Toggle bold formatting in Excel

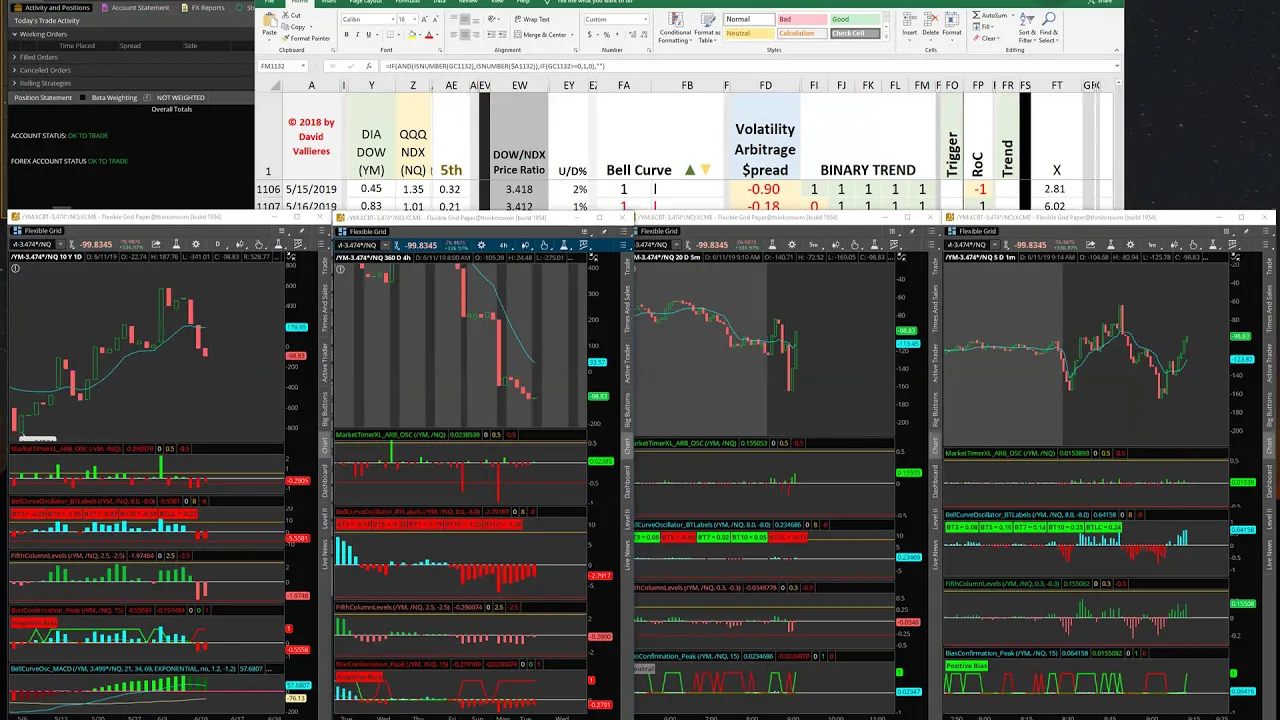[x=346, y=35]
